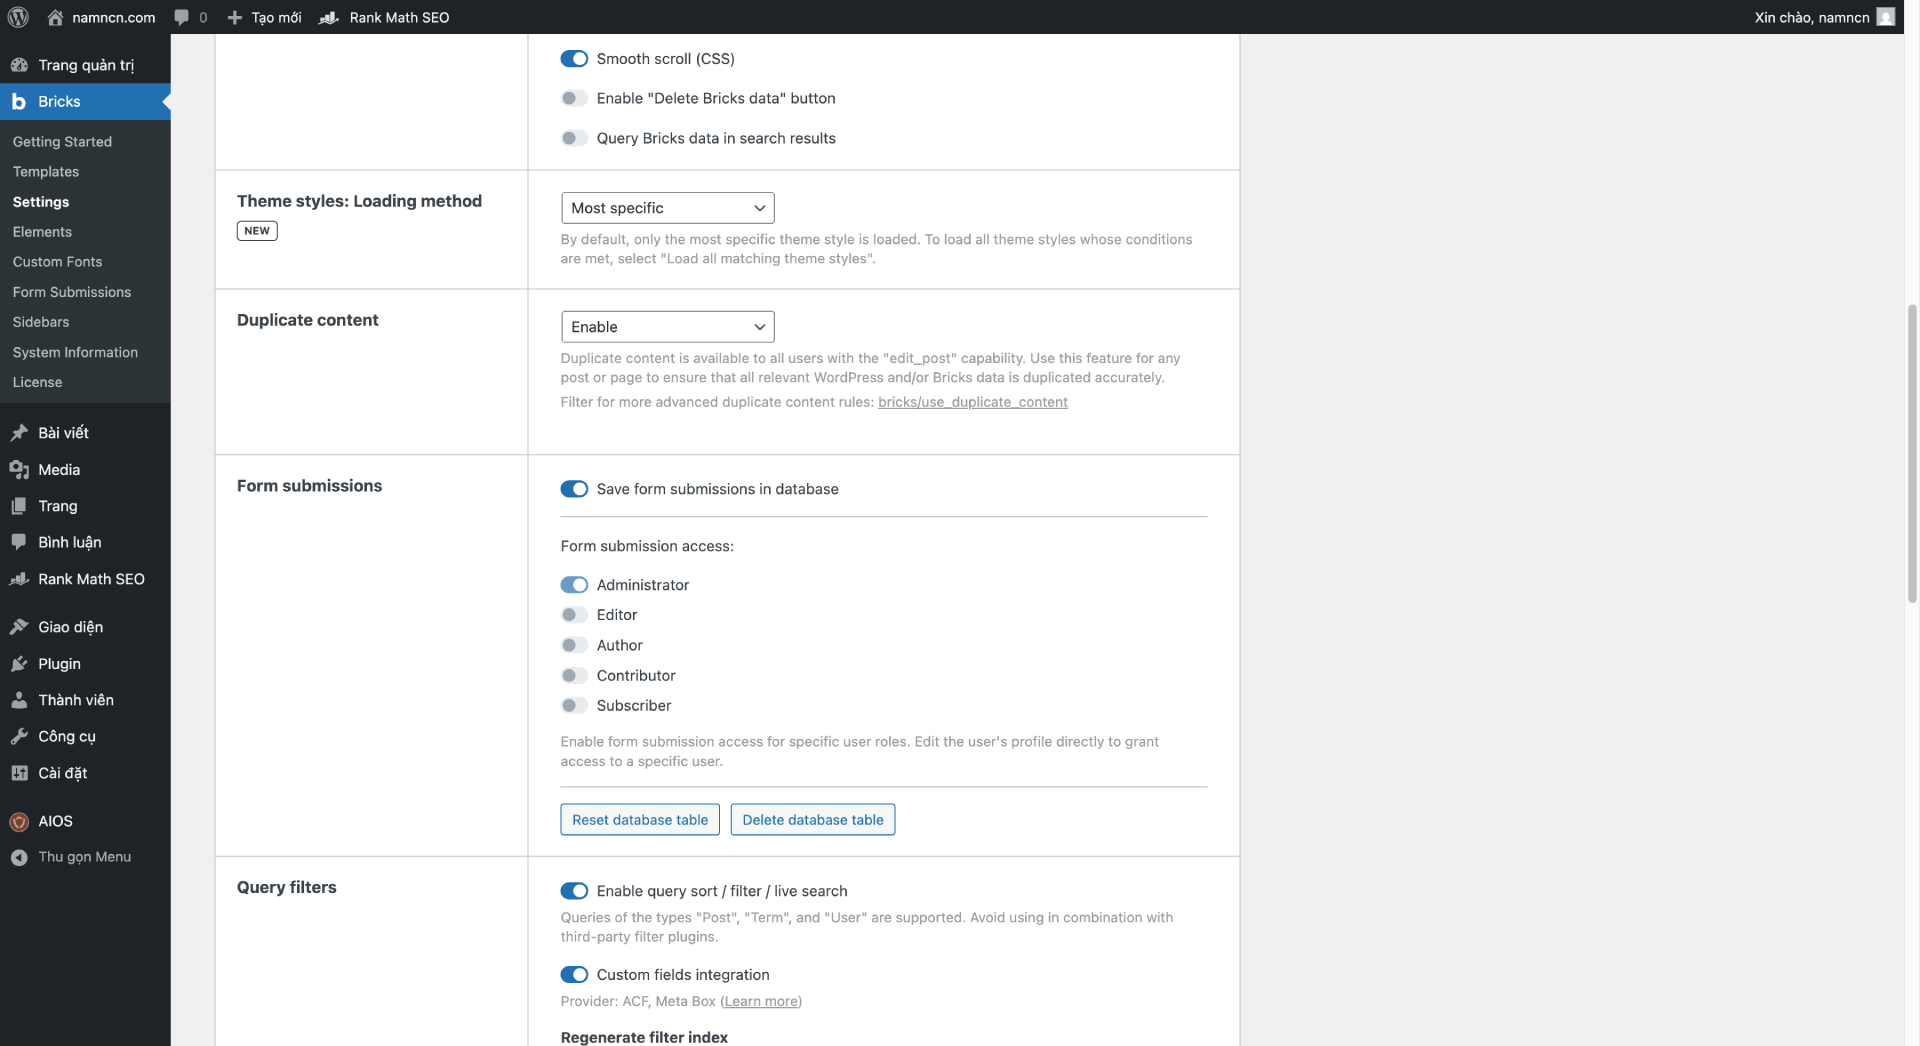Click the Trang pages icon
Image resolution: width=1920 pixels, height=1046 pixels.
pyautogui.click(x=19, y=506)
